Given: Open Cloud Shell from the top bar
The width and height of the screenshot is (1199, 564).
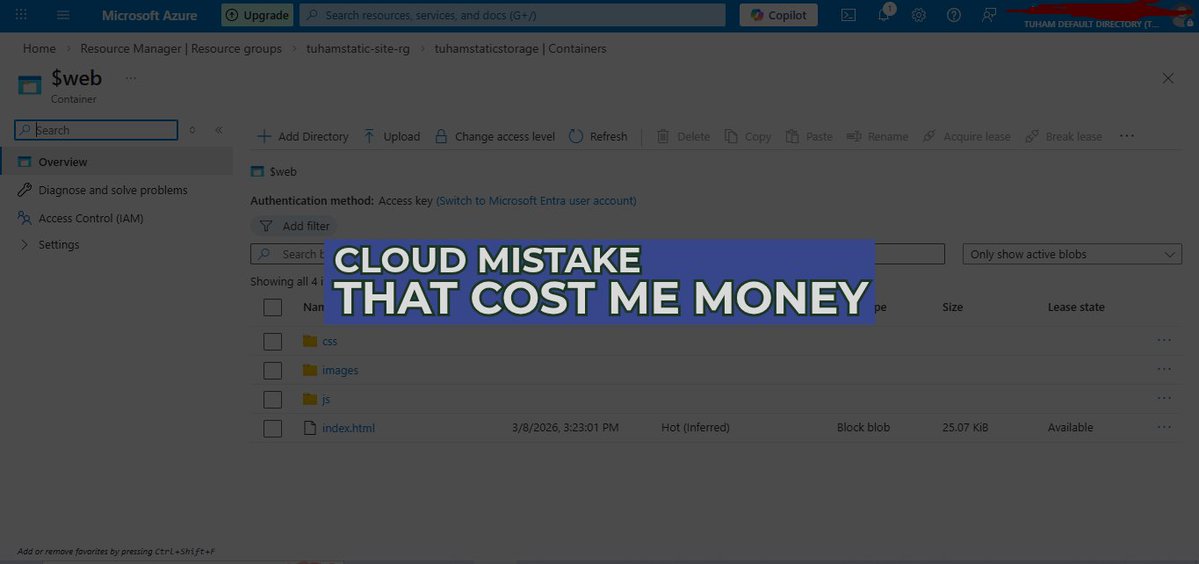Looking at the screenshot, I should point(848,15).
